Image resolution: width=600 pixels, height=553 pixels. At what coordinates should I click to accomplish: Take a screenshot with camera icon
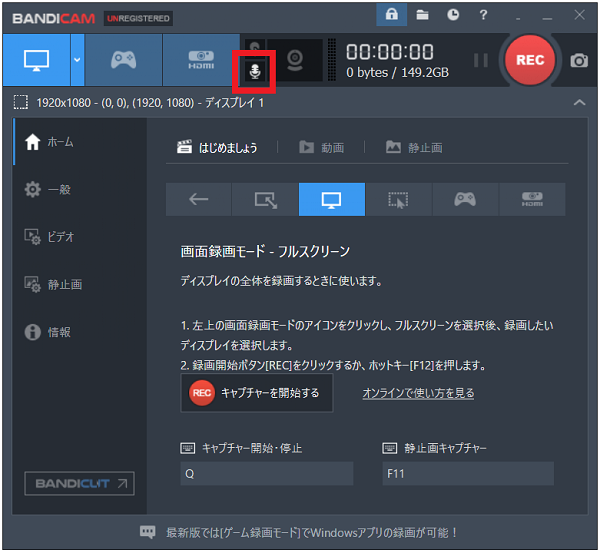[579, 60]
